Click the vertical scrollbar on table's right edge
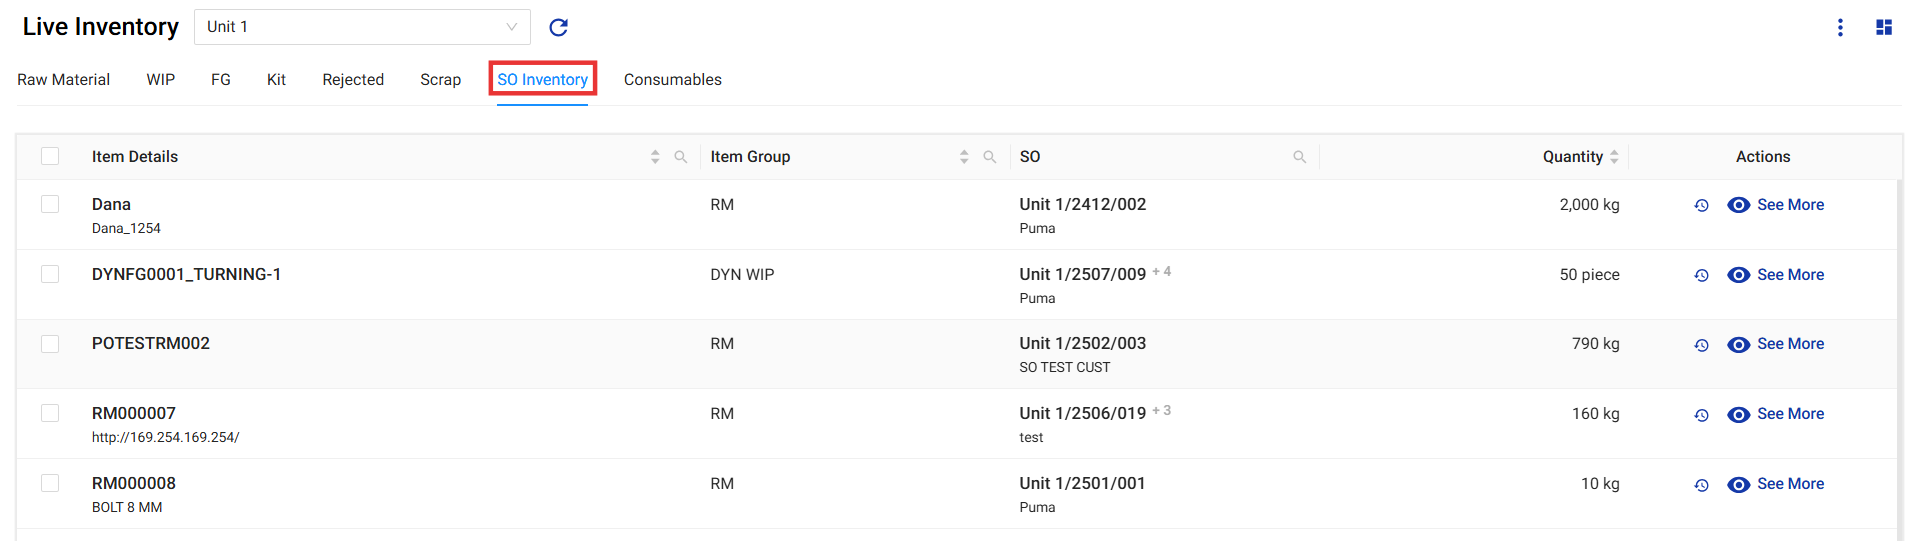This screenshot has width=1909, height=541. click(1899, 360)
